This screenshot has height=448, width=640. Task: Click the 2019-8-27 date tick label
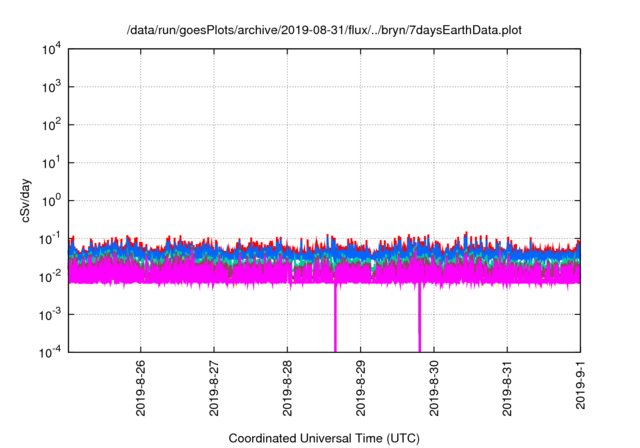click(214, 388)
